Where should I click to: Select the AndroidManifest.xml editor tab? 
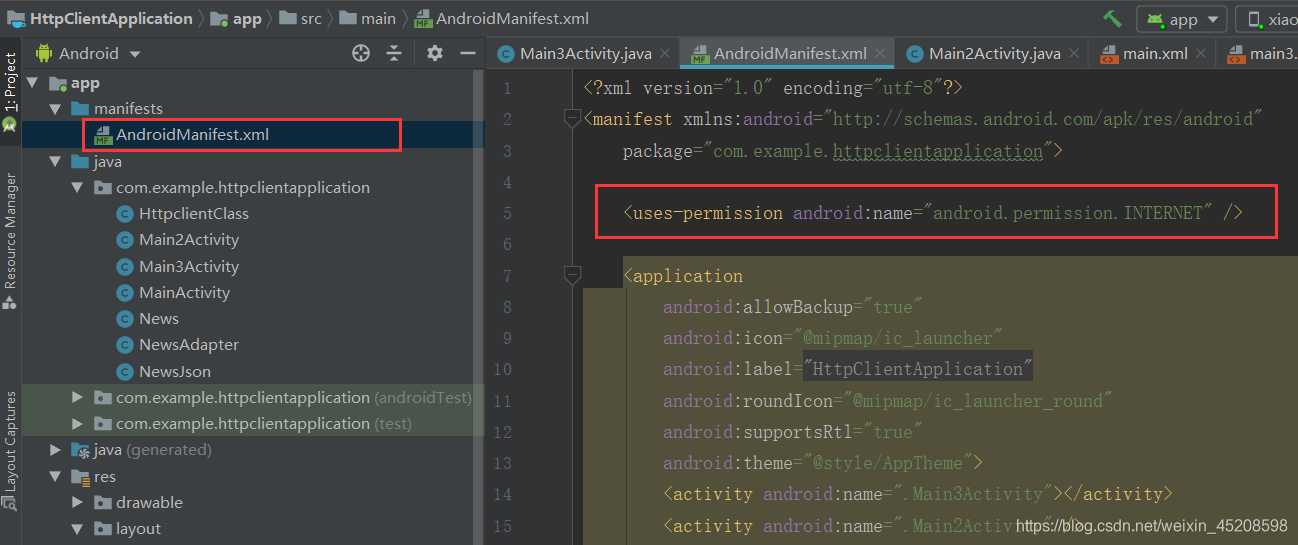coord(790,54)
